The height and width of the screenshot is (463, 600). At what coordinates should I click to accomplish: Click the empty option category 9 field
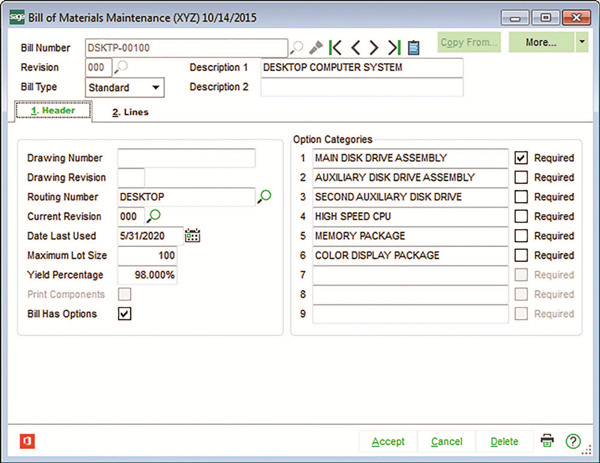pos(411,314)
